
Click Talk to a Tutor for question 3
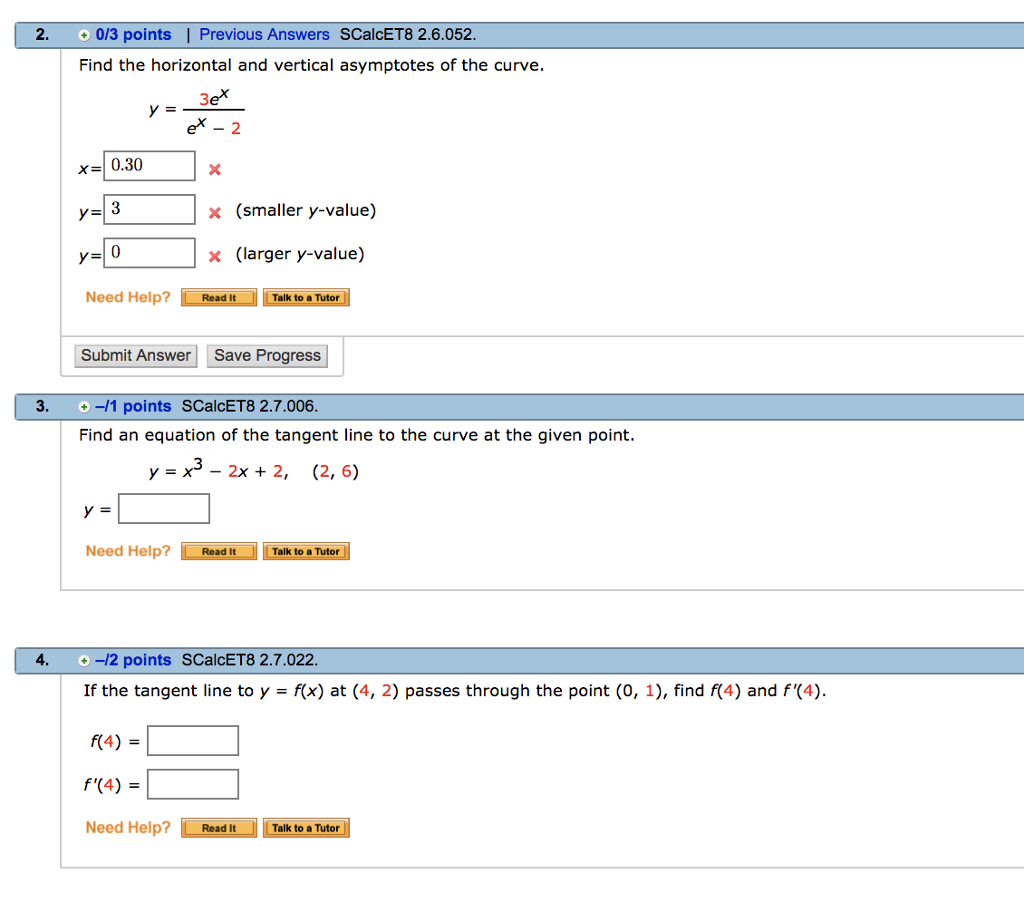tap(306, 551)
